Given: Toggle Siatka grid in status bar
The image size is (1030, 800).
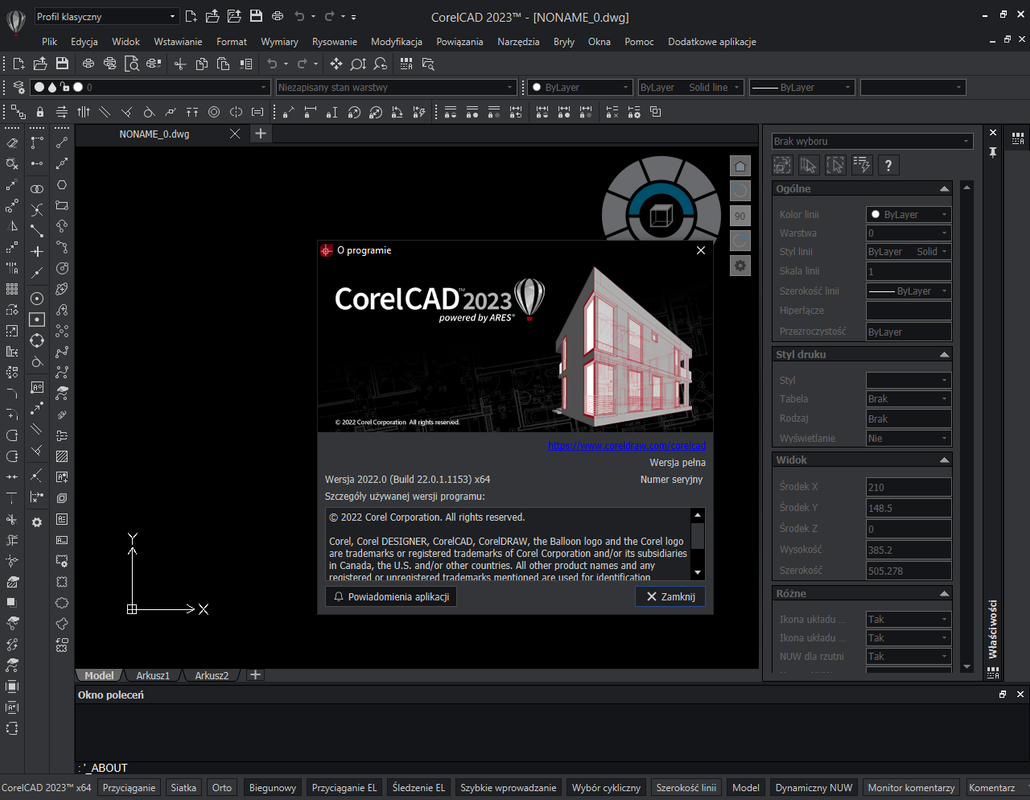Looking at the screenshot, I should (183, 788).
